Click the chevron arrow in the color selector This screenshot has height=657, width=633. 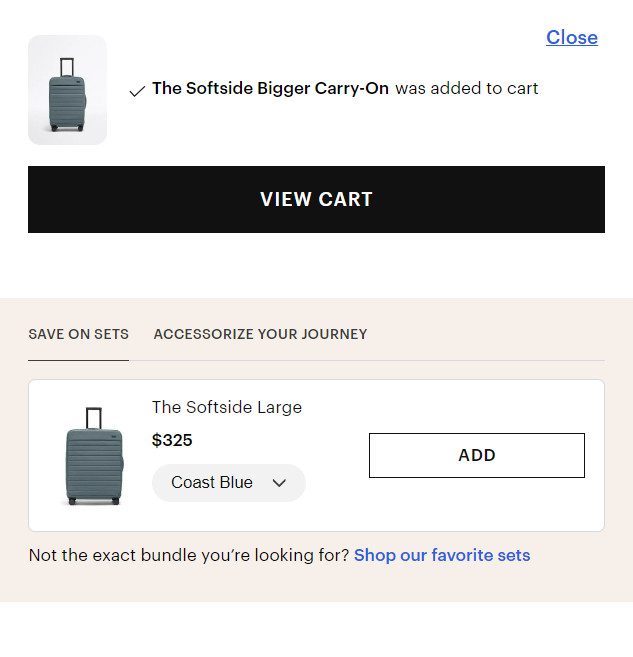tap(279, 483)
